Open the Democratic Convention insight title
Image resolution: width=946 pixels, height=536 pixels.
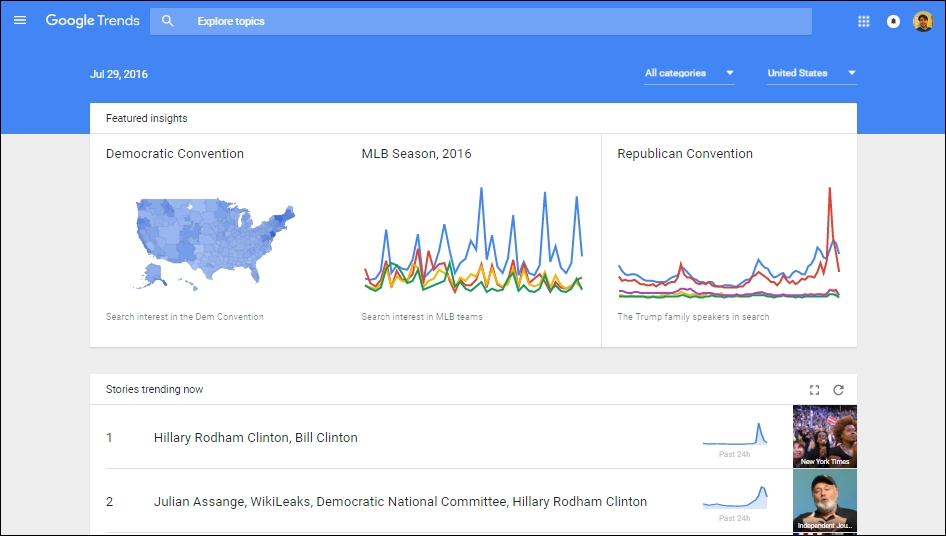tap(175, 153)
